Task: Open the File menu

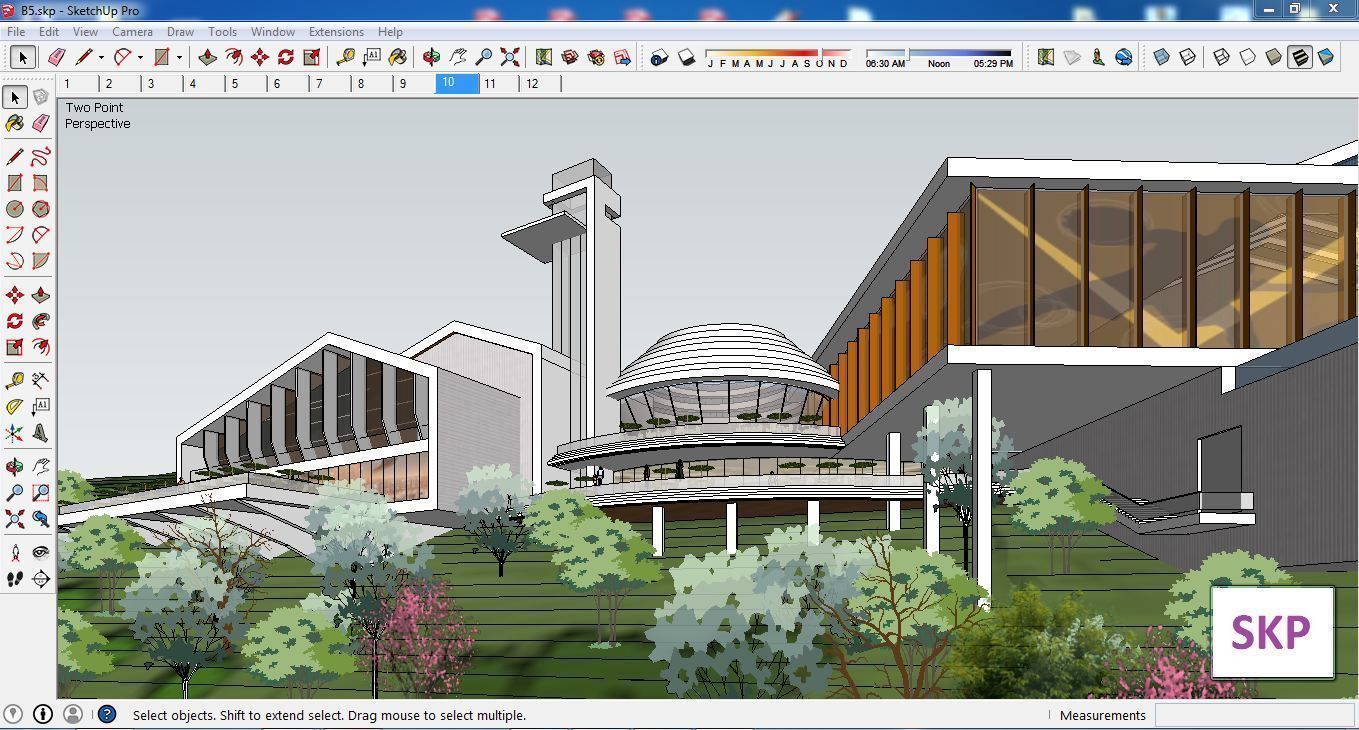Action: coord(16,31)
